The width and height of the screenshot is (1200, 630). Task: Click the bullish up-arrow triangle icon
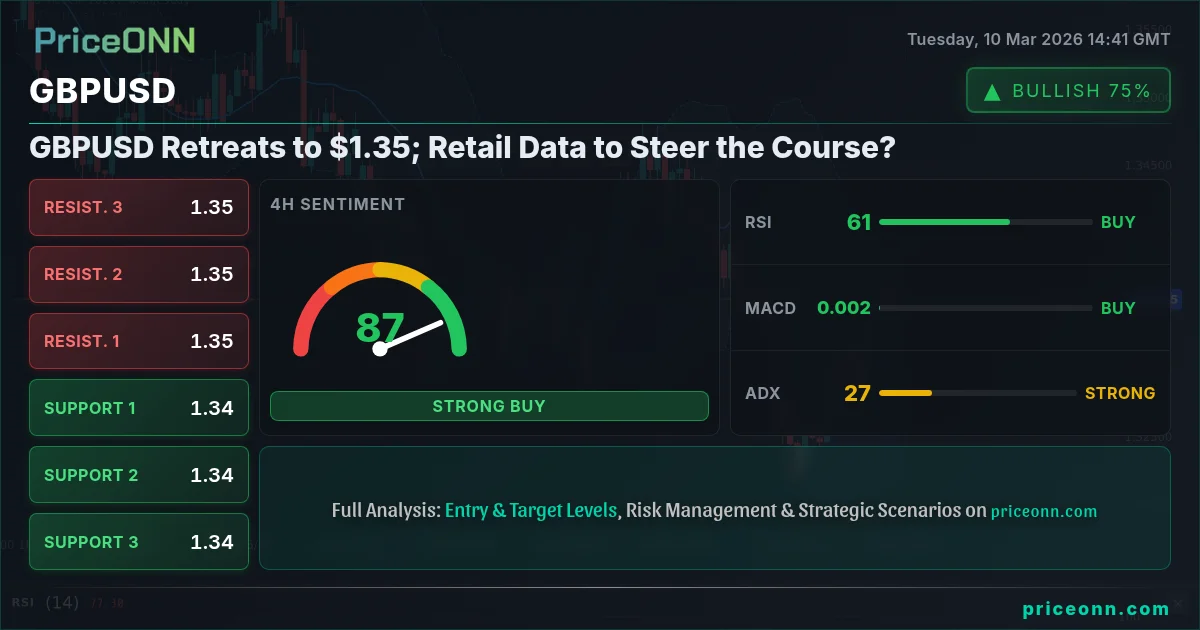(x=992, y=92)
